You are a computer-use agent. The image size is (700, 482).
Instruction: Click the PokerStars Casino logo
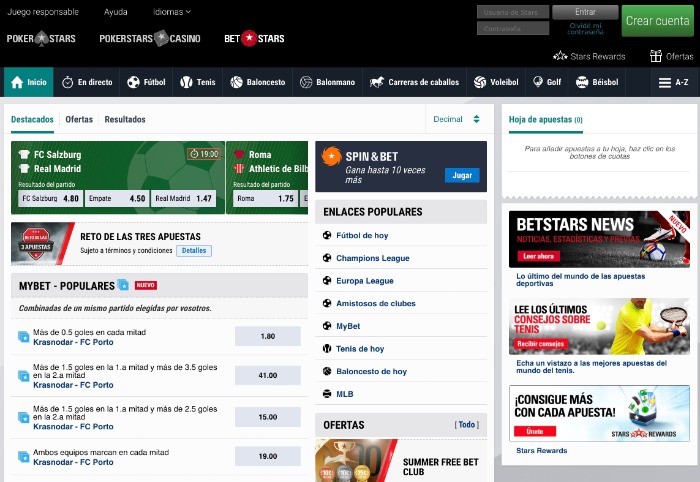click(x=150, y=38)
